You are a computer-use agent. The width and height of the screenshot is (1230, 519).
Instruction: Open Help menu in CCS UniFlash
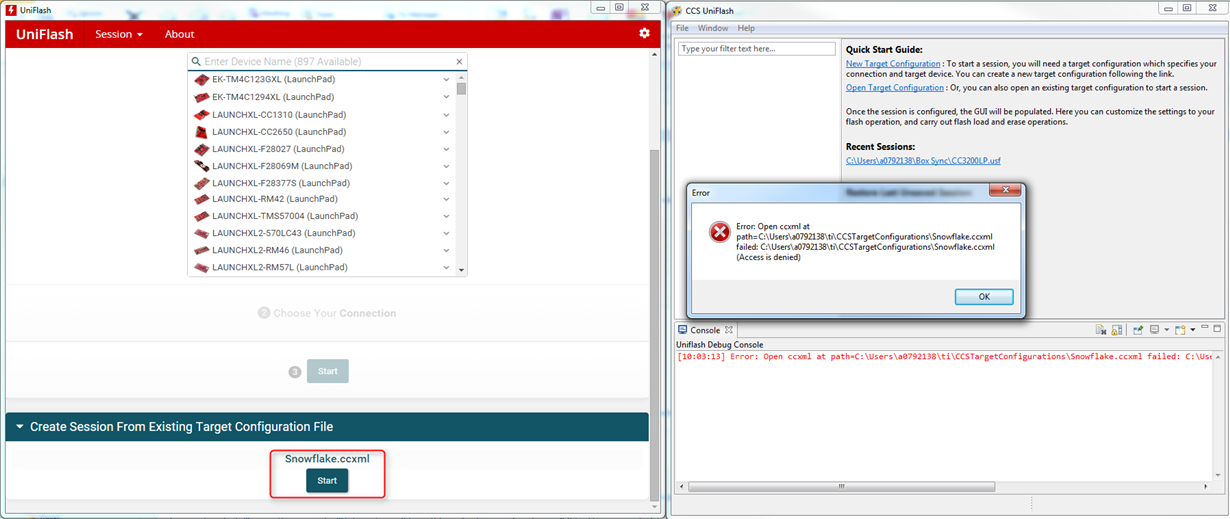pos(746,28)
